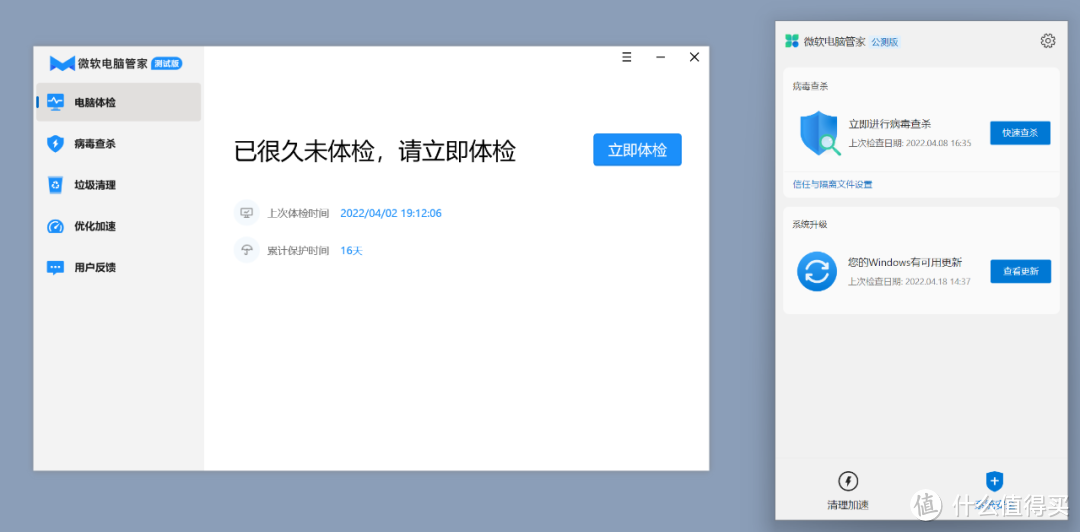Viewport: 1080px width, 532px height.
Task: Click 查看更新 to view Windows updates
Action: point(1021,272)
